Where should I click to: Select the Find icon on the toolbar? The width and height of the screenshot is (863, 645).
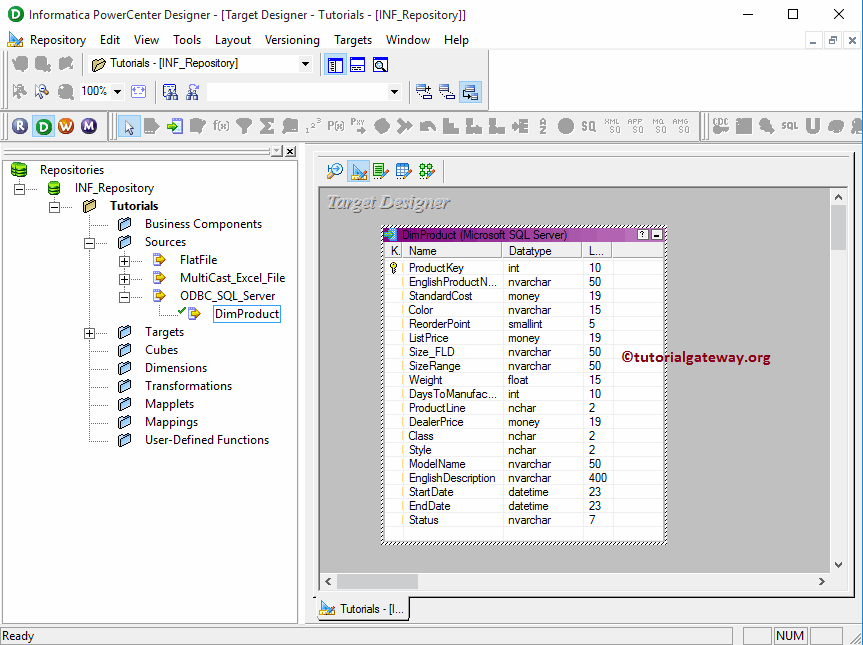(x=380, y=64)
